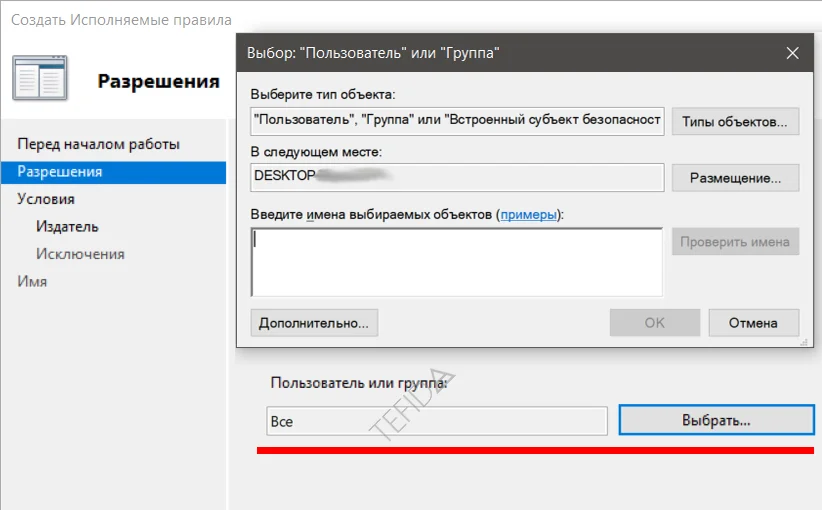822x510 pixels.
Task: Confirm the selection with OK
Action: (654, 323)
